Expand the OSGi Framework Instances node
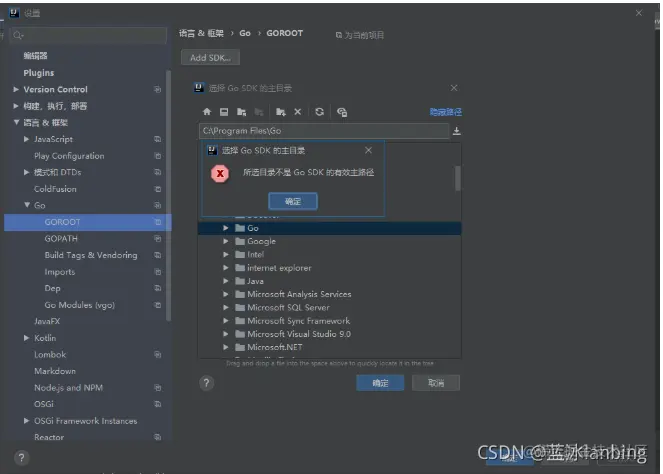The width and height of the screenshot is (663, 474). click(x=26, y=421)
